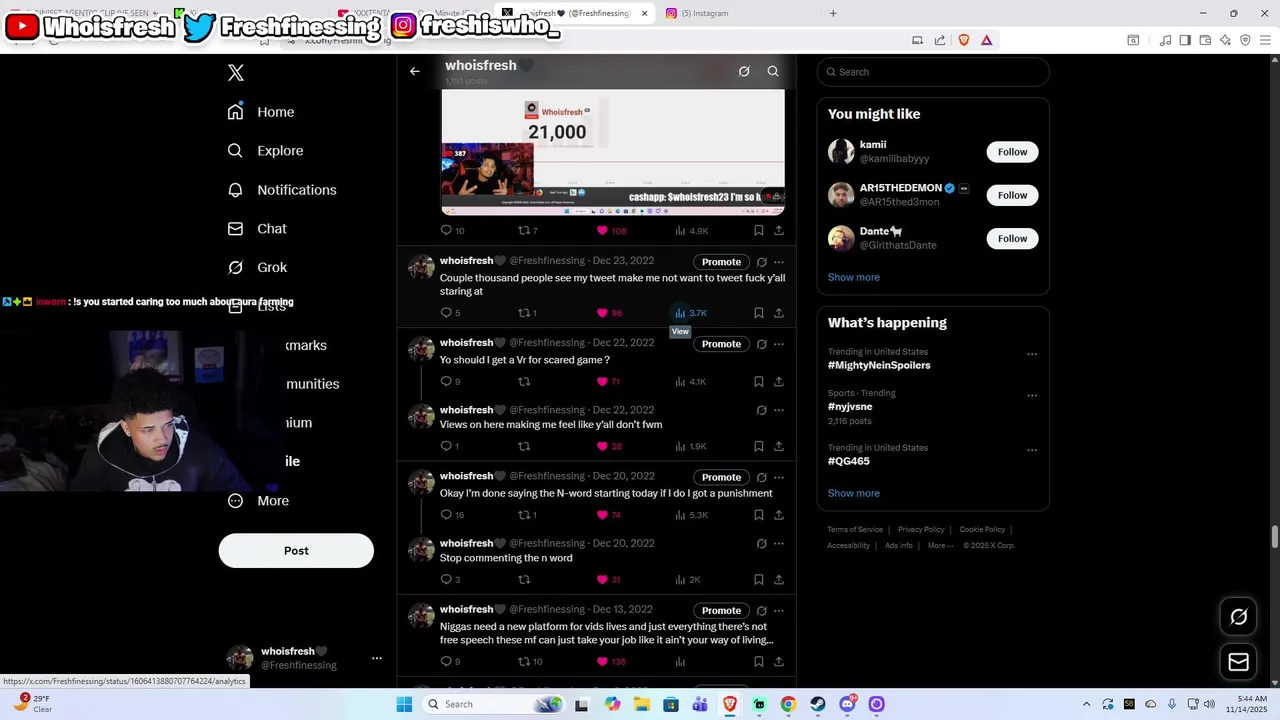Open the floating Messages envelope button
1280x720 pixels.
point(1238,662)
